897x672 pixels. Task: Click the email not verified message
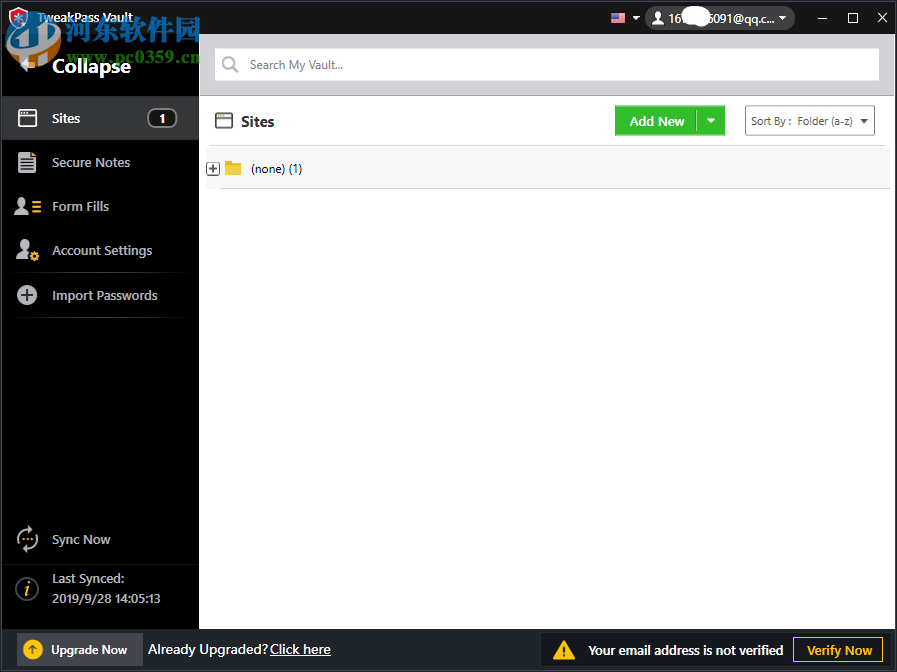pos(685,650)
